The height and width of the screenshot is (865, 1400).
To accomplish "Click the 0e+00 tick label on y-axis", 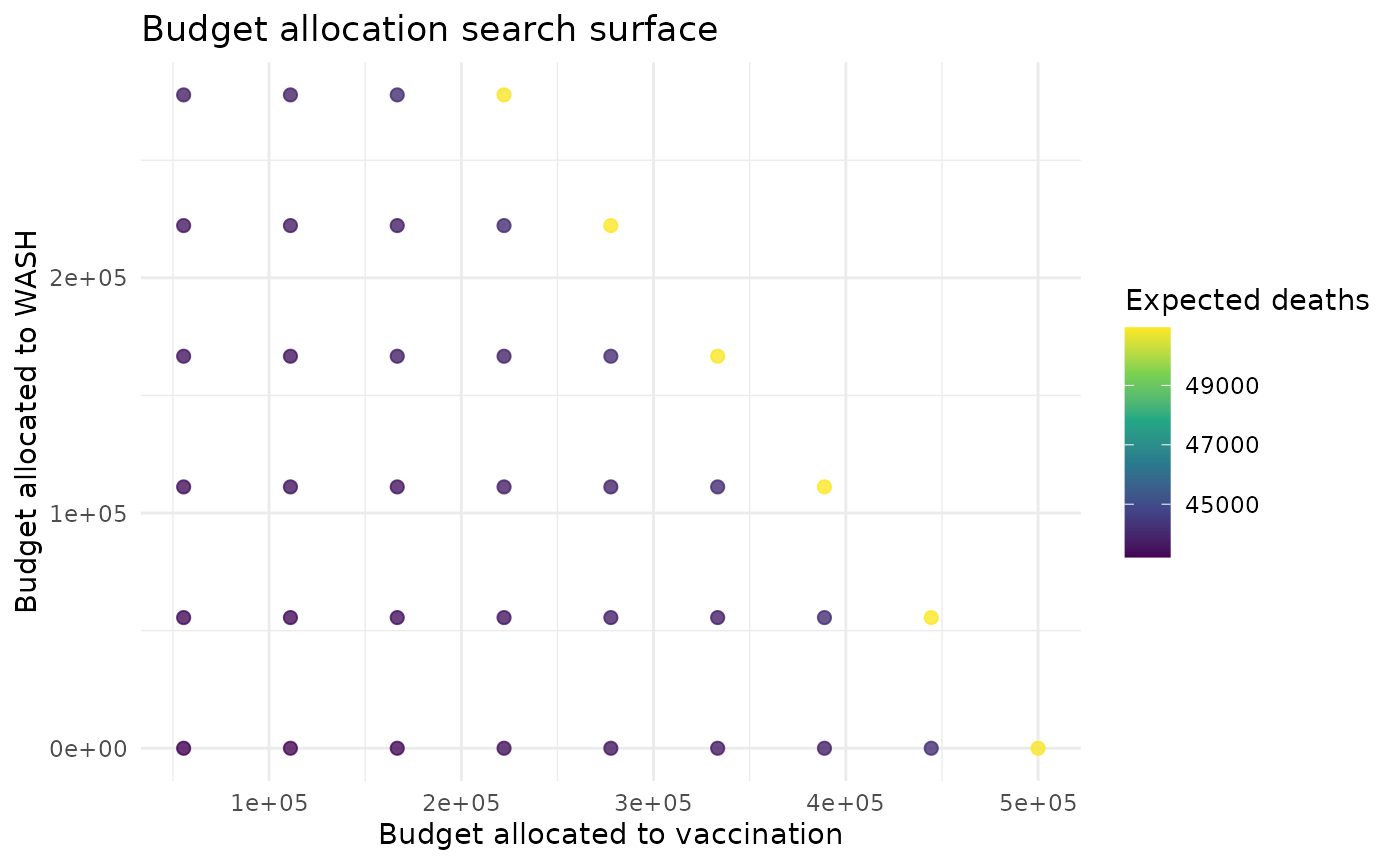I will pyautogui.click(x=90, y=749).
